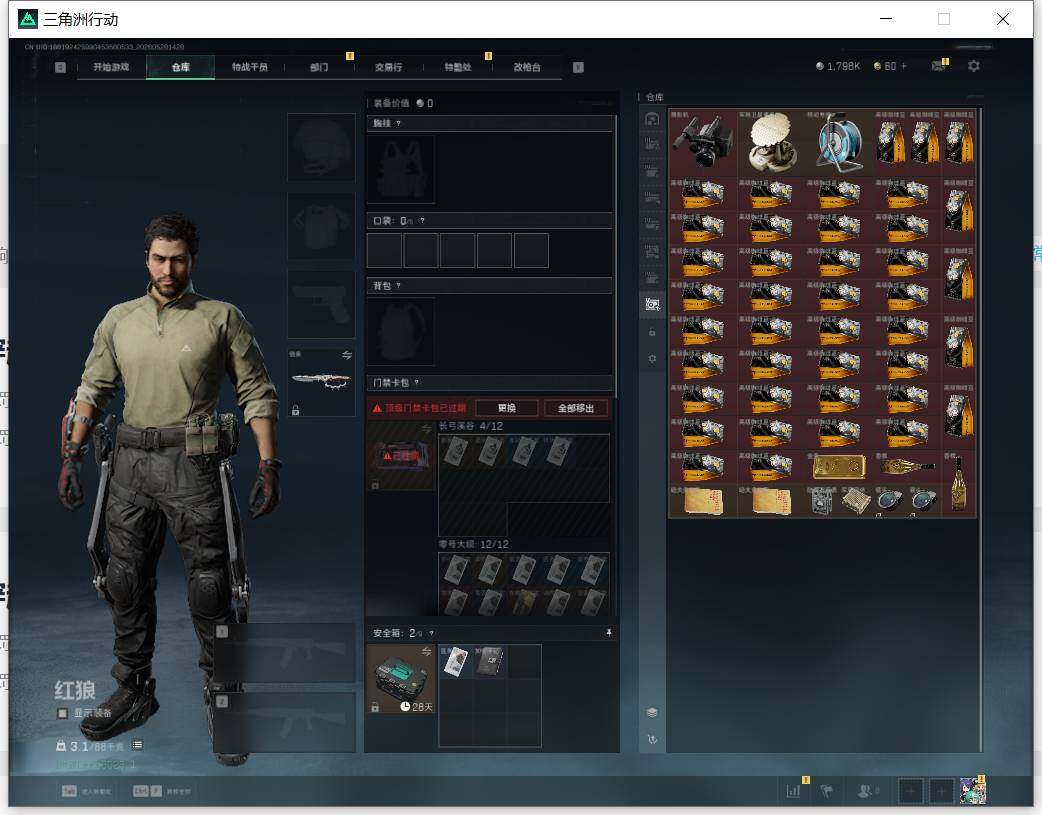
Task: Toggle the 显示装备 checkbox
Action: click(x=62, y=713)
